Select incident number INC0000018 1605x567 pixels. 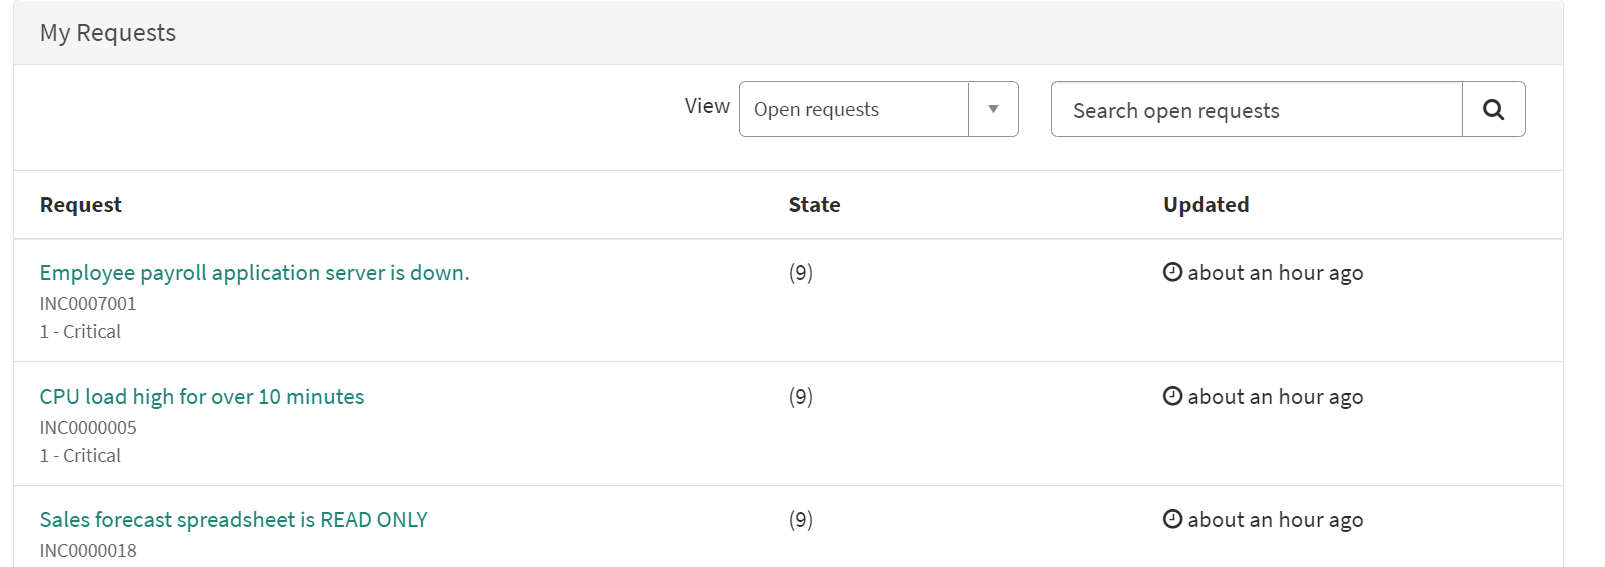(x=88, y=551)
